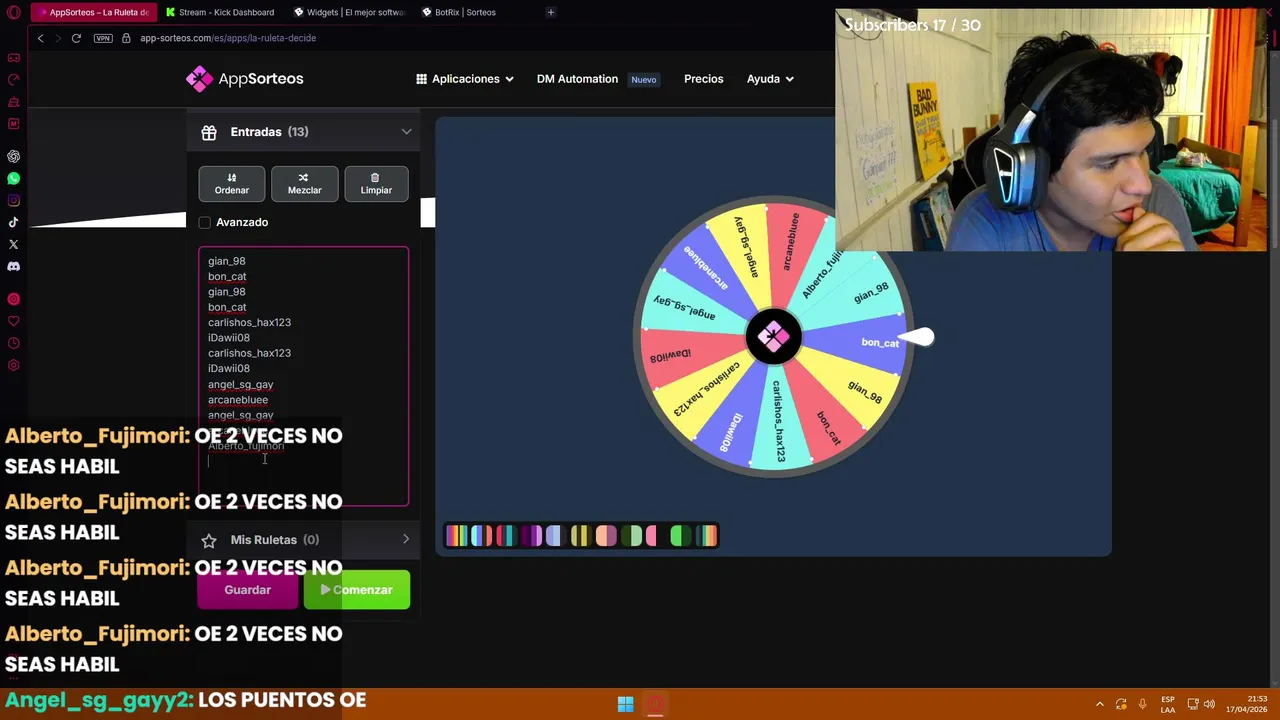Click the Guardar button
Image resolution: width=1280 pixels, height=720 pixels.
[247, 590]
